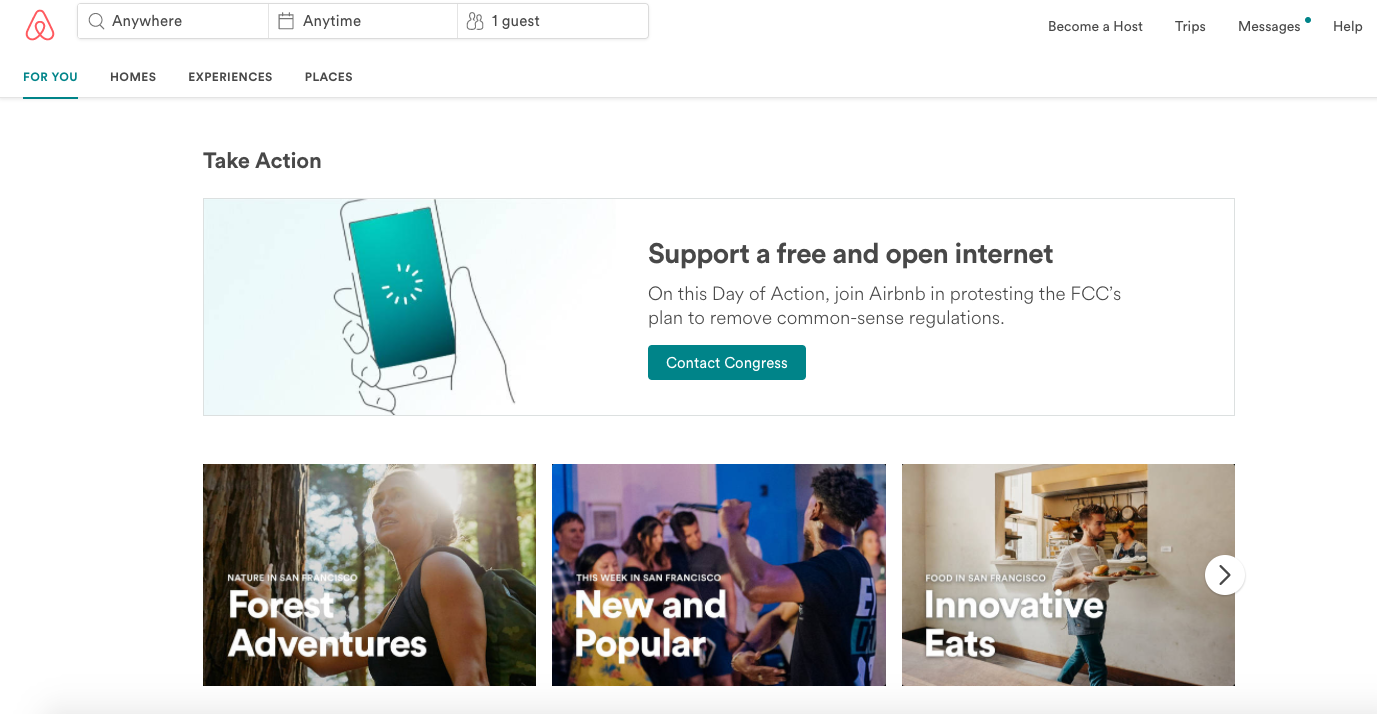Image resolution: width=1377 pixels, height=714 pixels.
Task: Open the Anywhere location search field
Action: pyautogui.click(x=173, y=21)
